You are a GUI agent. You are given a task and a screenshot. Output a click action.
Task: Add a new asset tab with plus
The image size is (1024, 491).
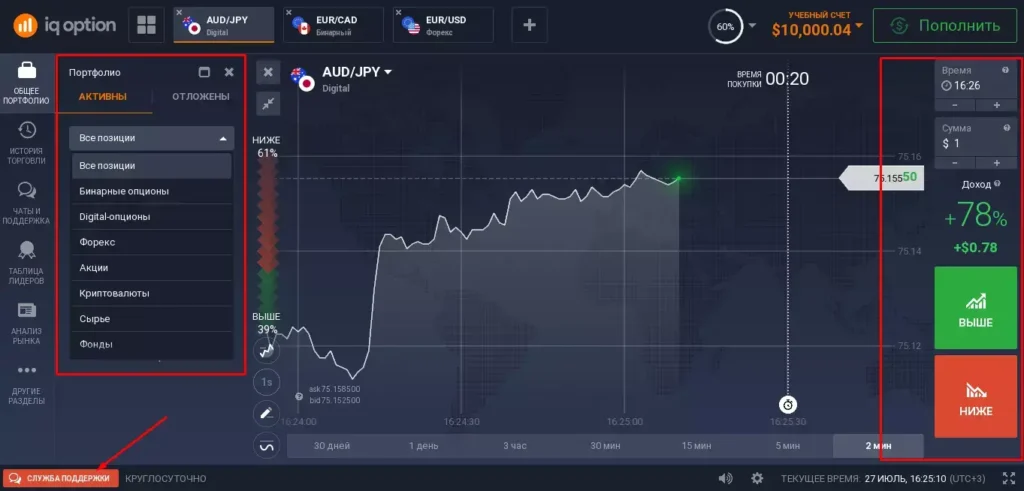(530, 25)
